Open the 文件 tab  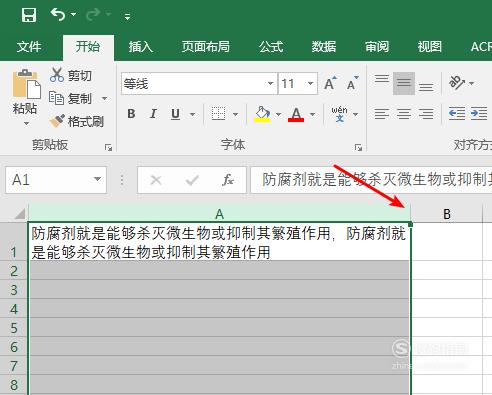pos(29,47)
